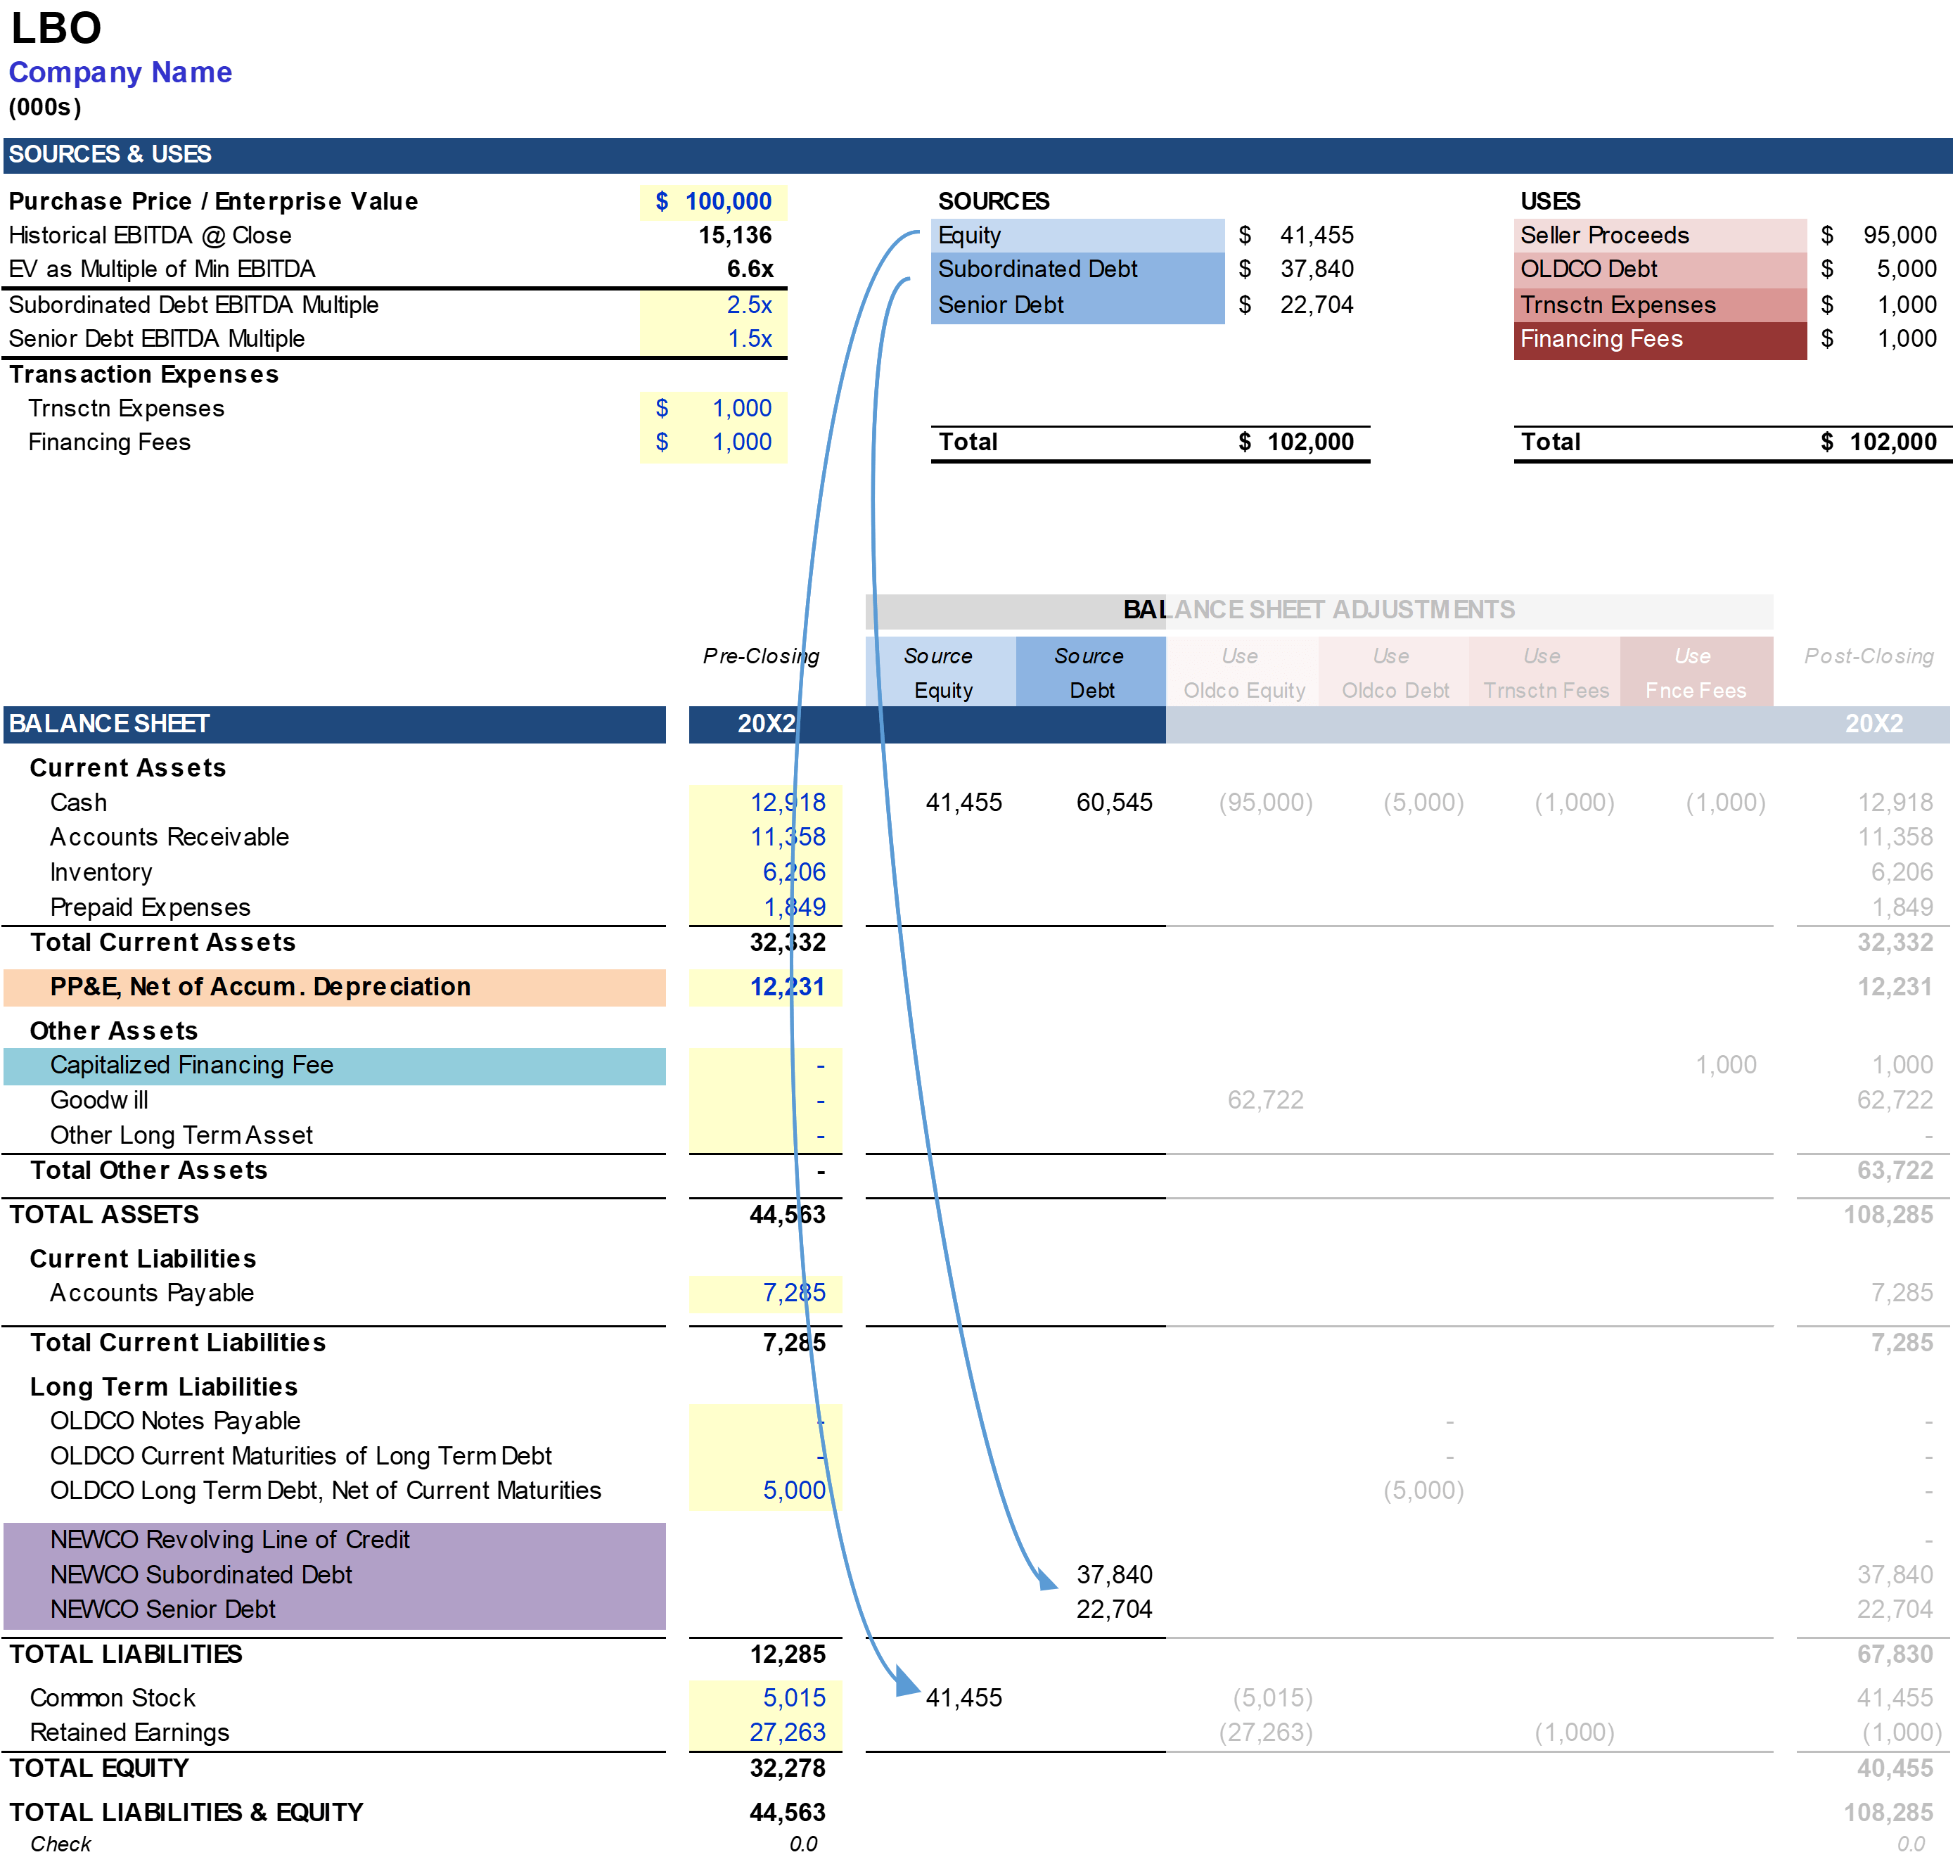Click post-closing TOTAL ASSETS 108,285
This screenshot has width=1960, height=1876.
(1888, 1215)
